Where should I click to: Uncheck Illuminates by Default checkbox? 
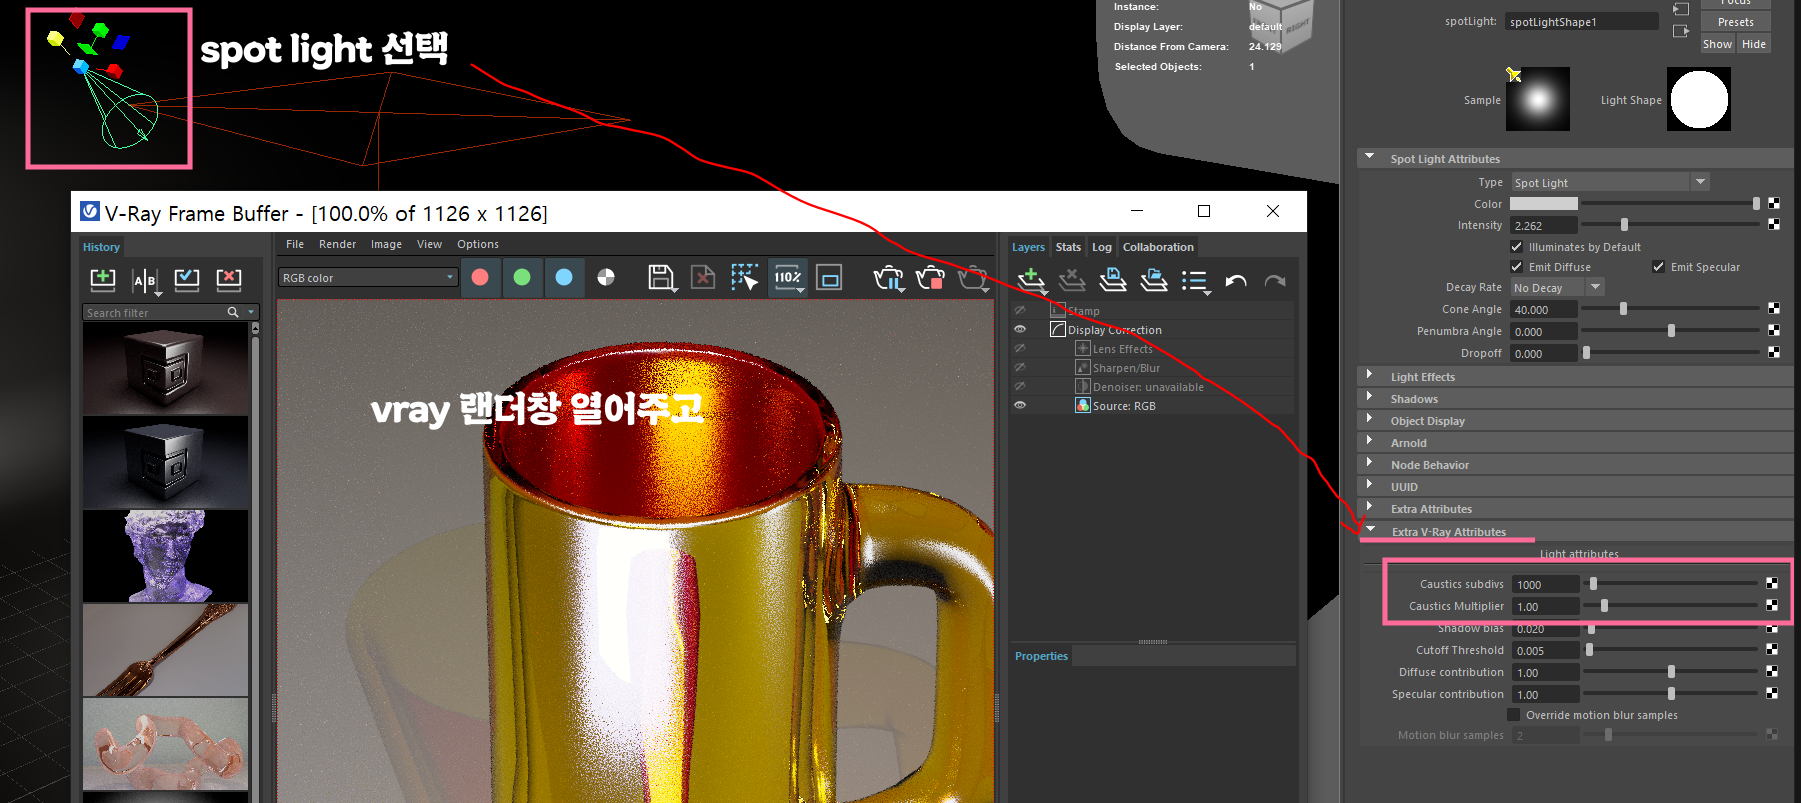click(x=1517, y=246)
